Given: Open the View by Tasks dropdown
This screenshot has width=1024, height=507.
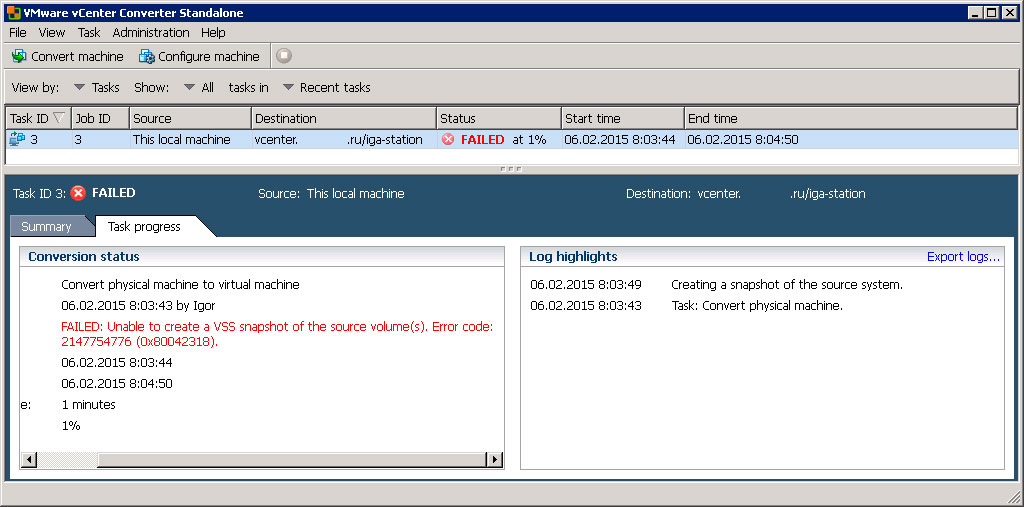Looking at the screenshot, I should coord(97,88).
